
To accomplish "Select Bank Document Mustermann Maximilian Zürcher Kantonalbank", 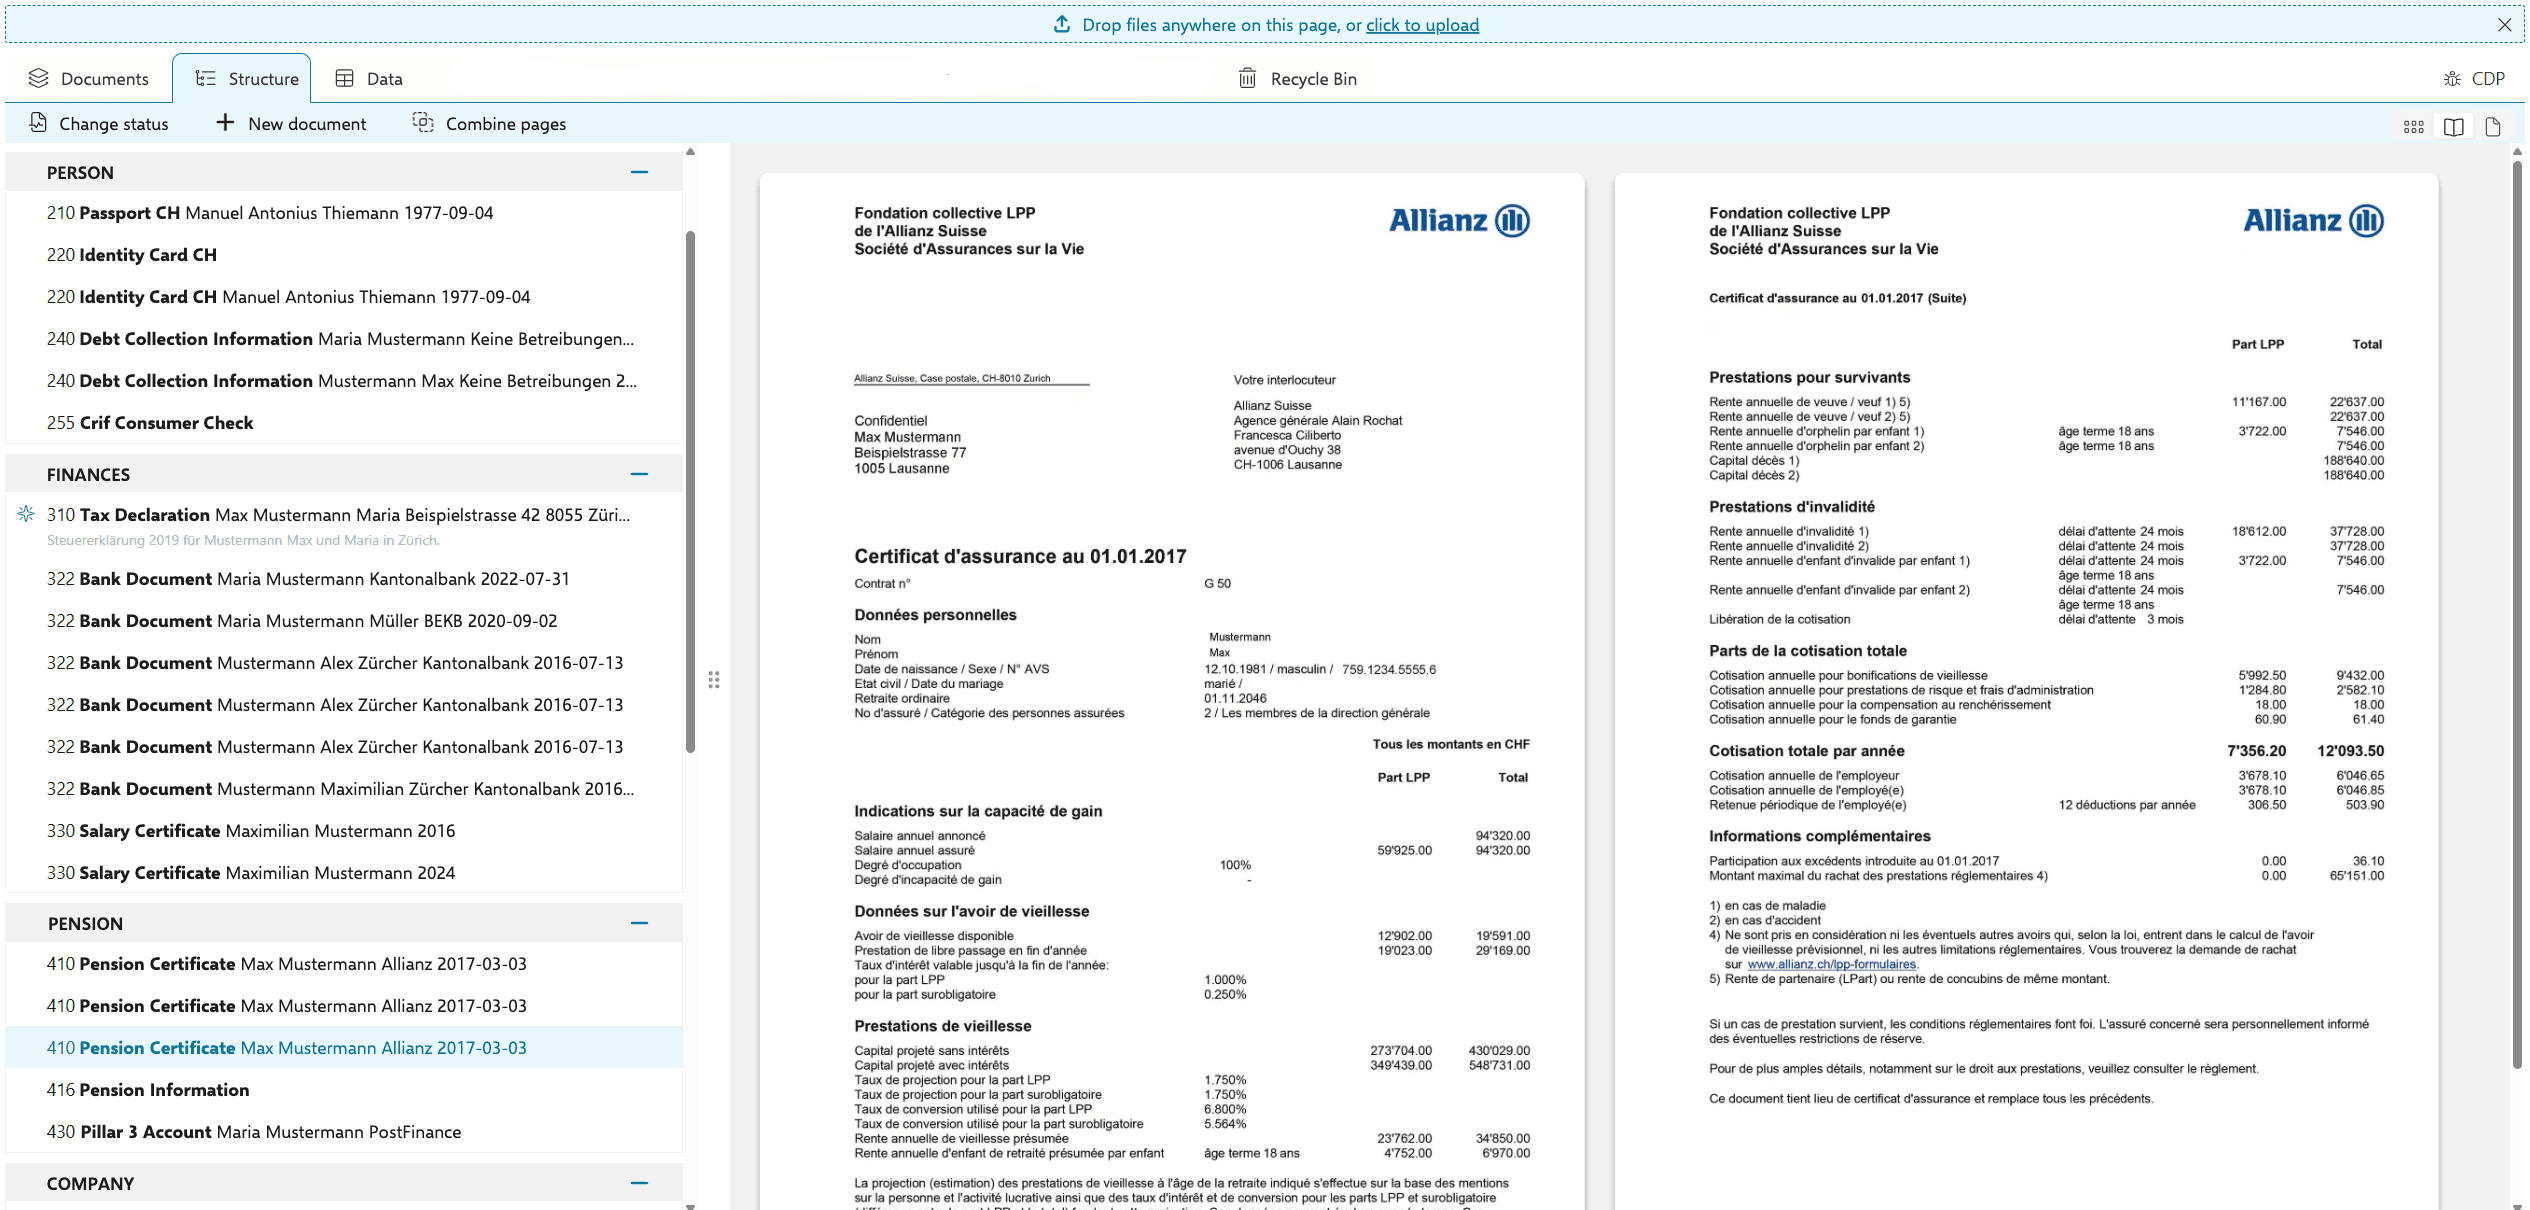I will 344,789.
